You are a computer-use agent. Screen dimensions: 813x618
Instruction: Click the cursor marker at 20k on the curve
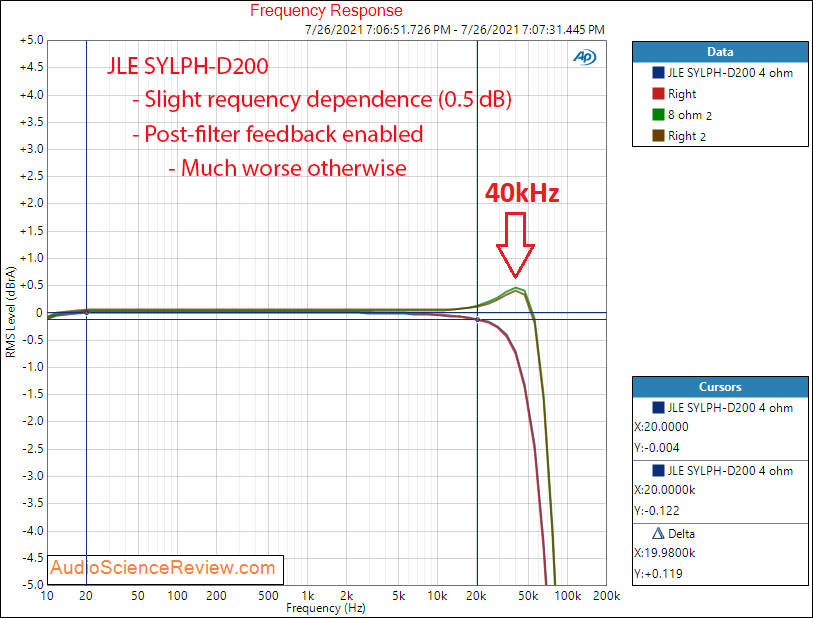coord(478,319)
